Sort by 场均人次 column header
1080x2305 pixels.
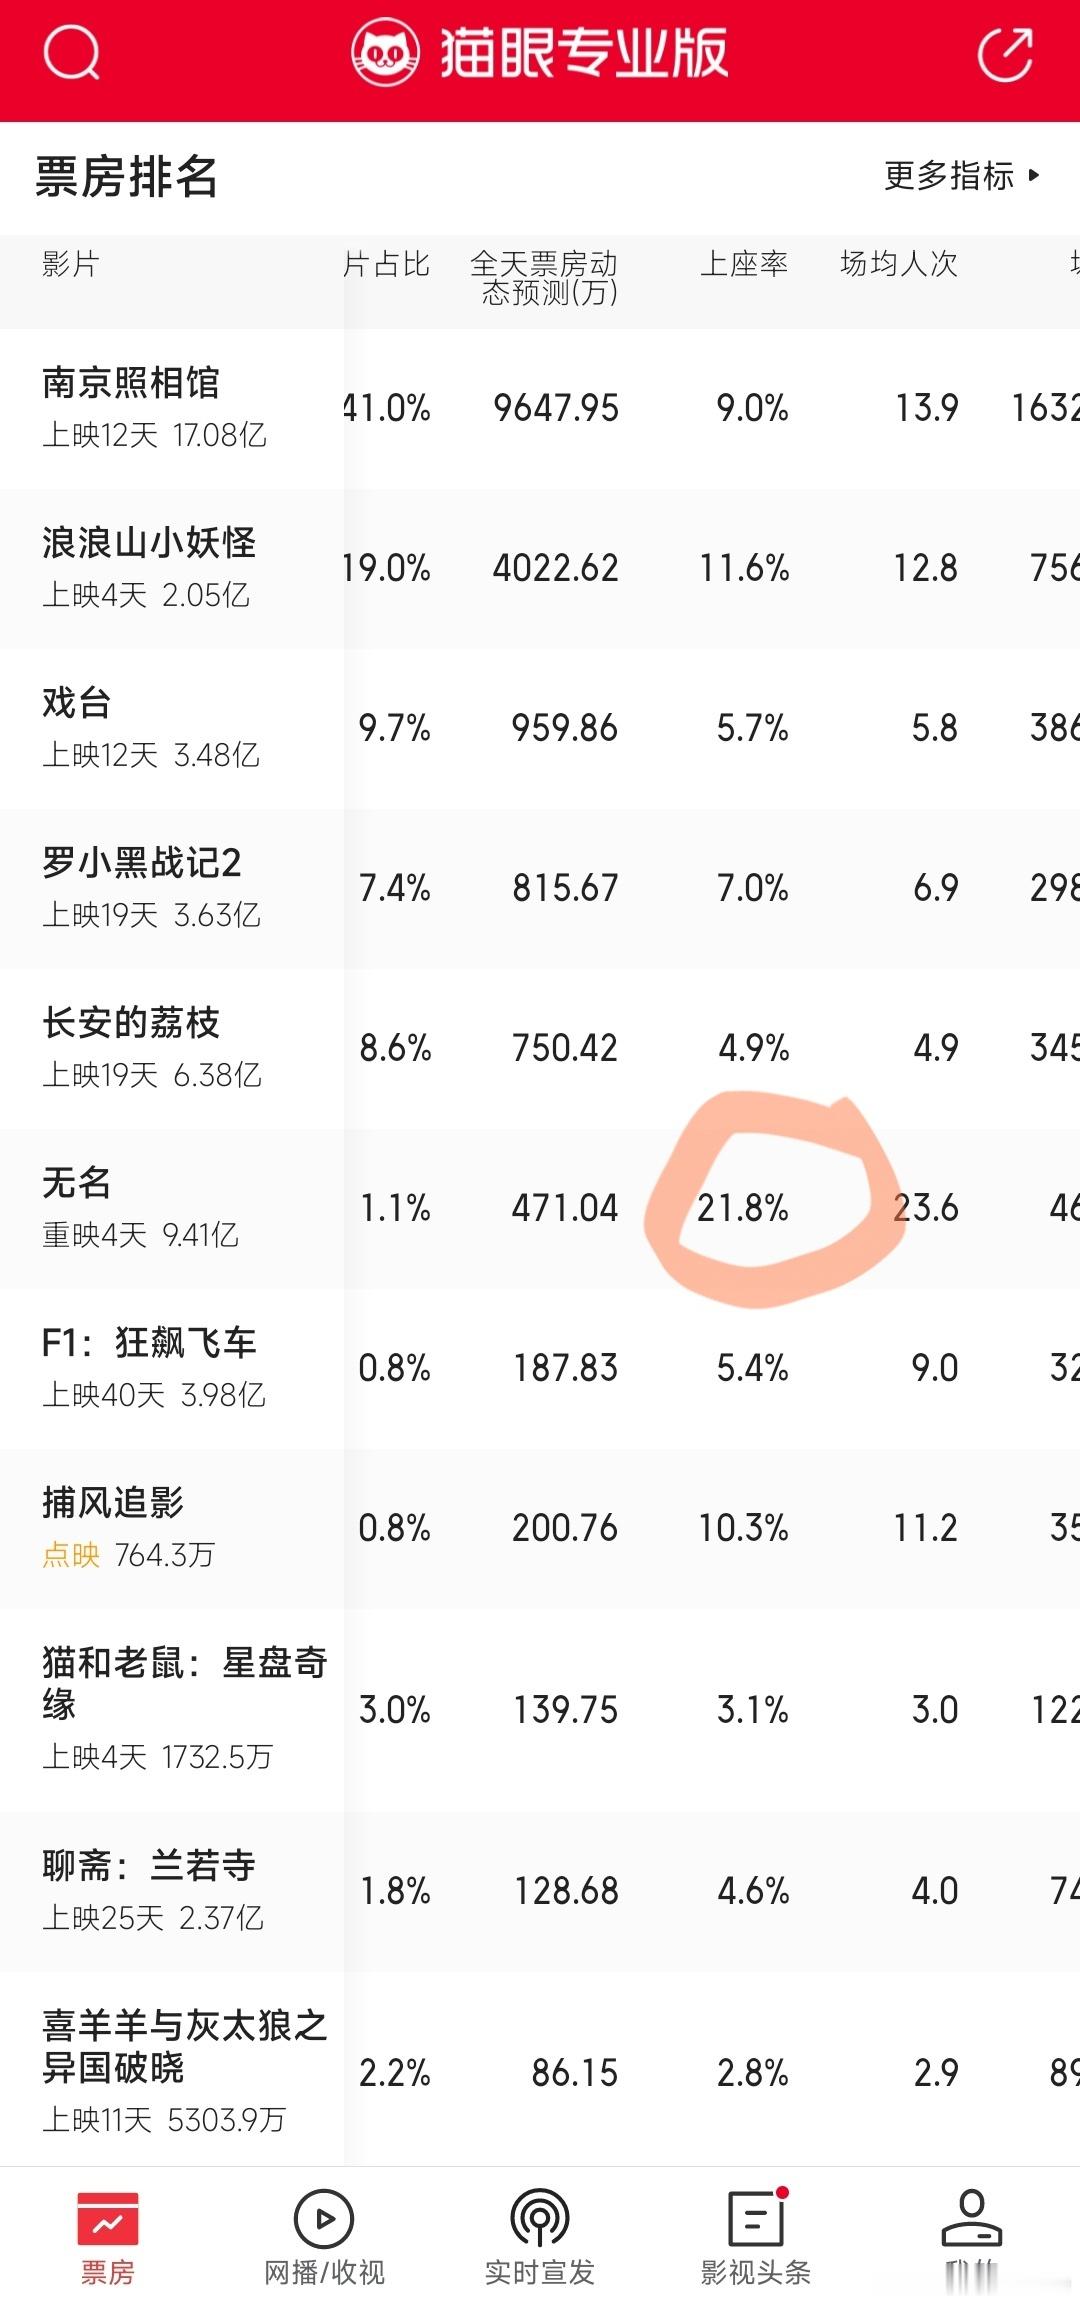pos(899,264)
